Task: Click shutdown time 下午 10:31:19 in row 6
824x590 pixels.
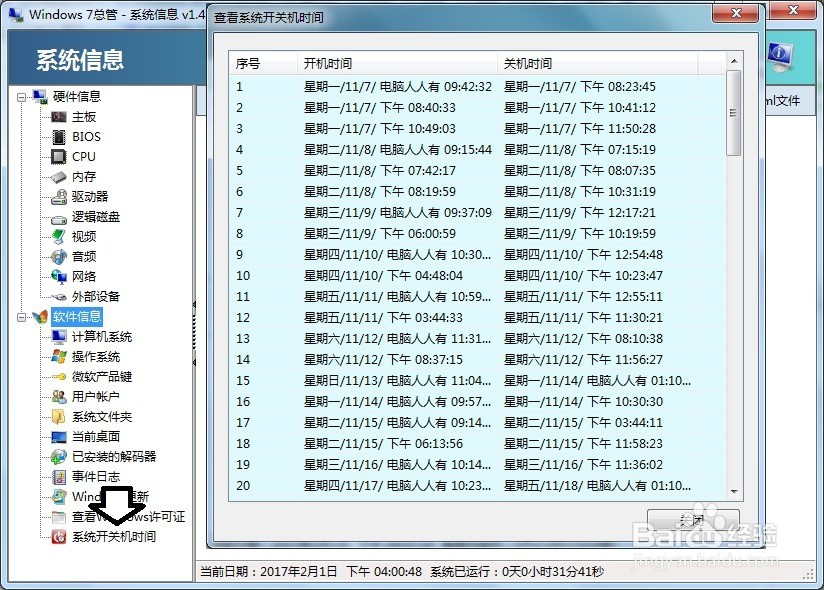Action: pos(580,192)
